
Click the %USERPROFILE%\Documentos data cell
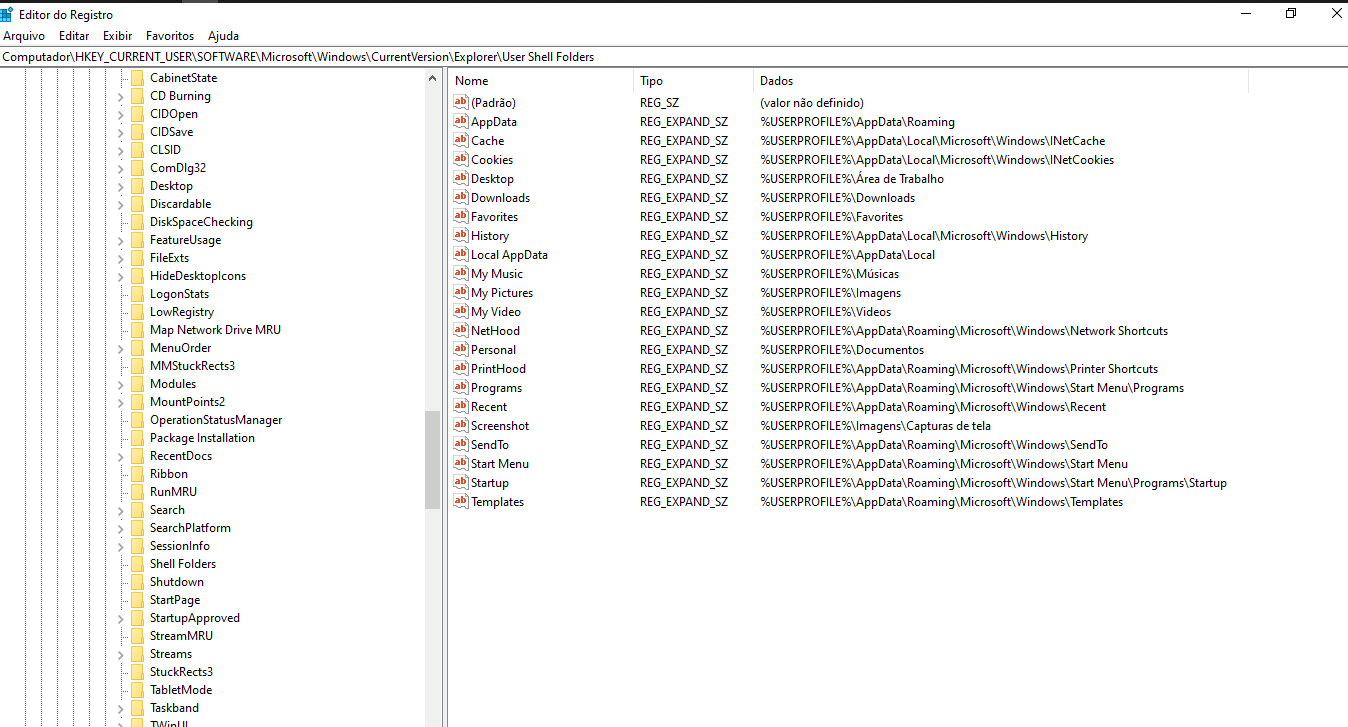(x=842, y=350)
